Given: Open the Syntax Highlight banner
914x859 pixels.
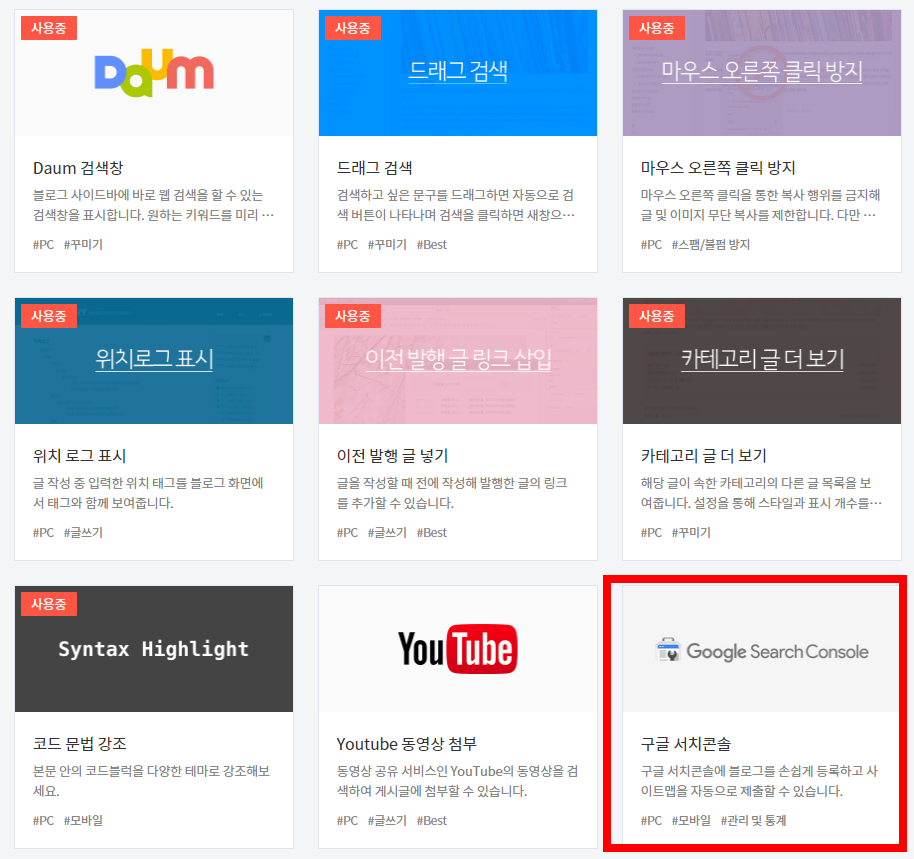Looking at the screenshot, I should [x=154, y=649].
